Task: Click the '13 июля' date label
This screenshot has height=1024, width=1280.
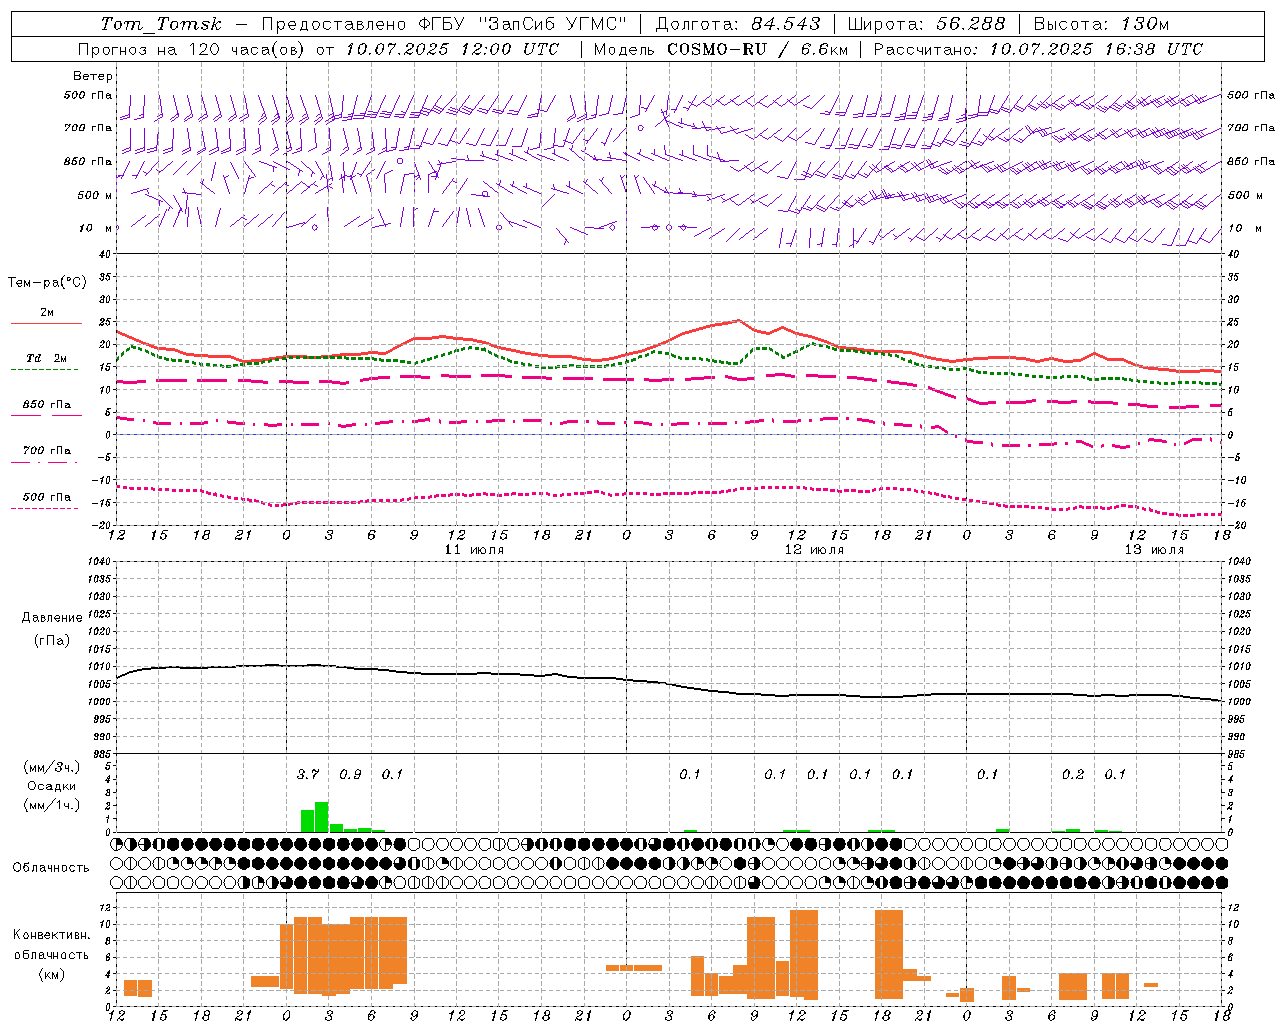Action: click(1154, 550)
